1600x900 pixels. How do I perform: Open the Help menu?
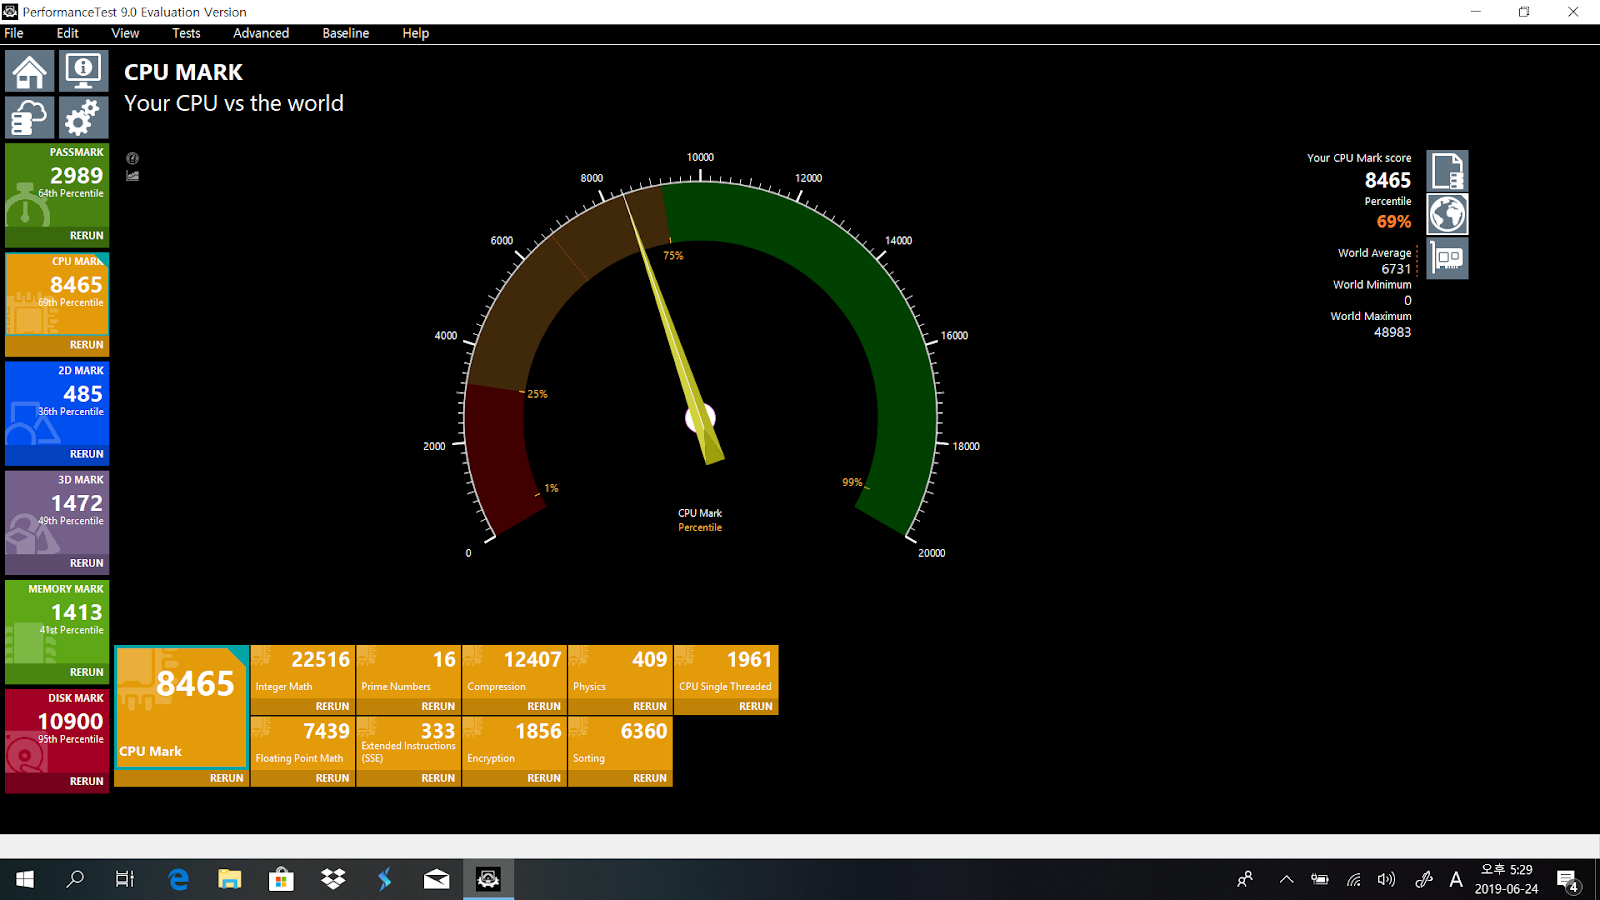pos(416,33)
